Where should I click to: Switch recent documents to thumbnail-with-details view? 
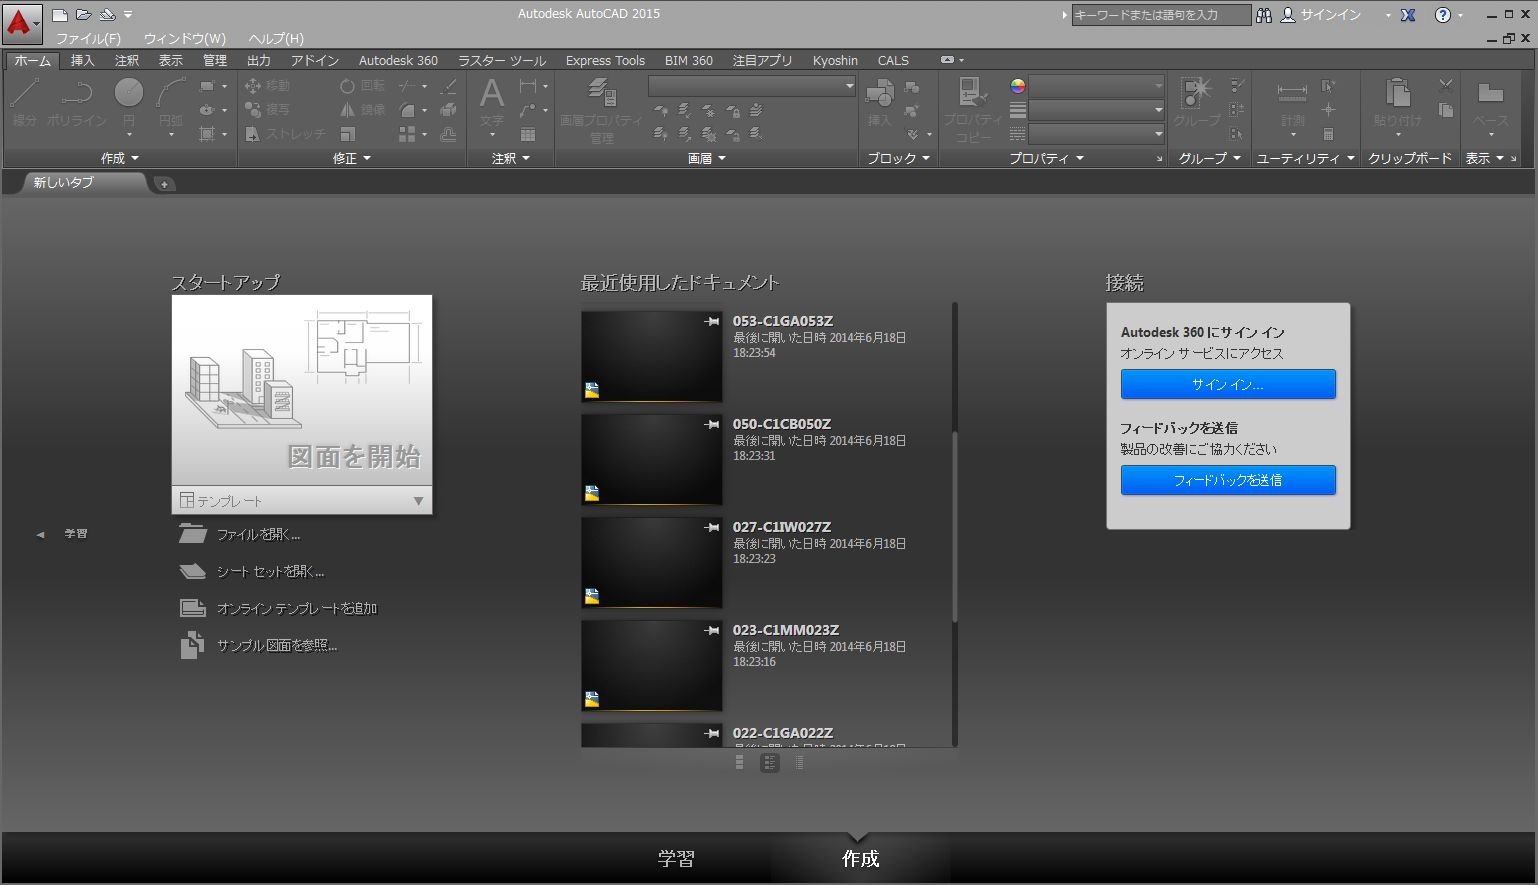770,763
